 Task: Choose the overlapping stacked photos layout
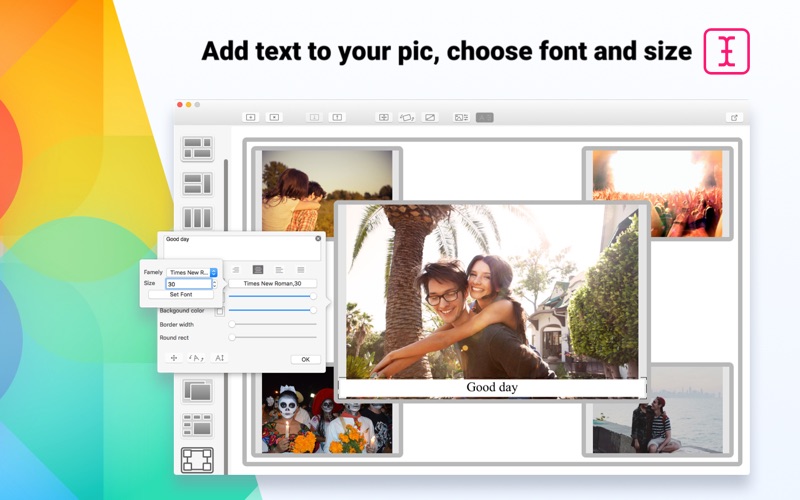click(197, 391)
